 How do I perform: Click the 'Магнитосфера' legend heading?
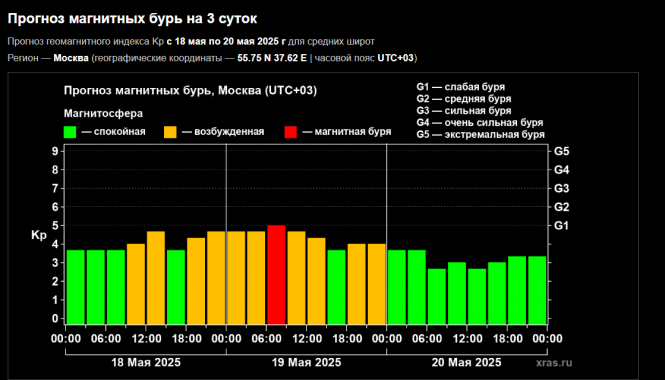[x=103, y=114]
